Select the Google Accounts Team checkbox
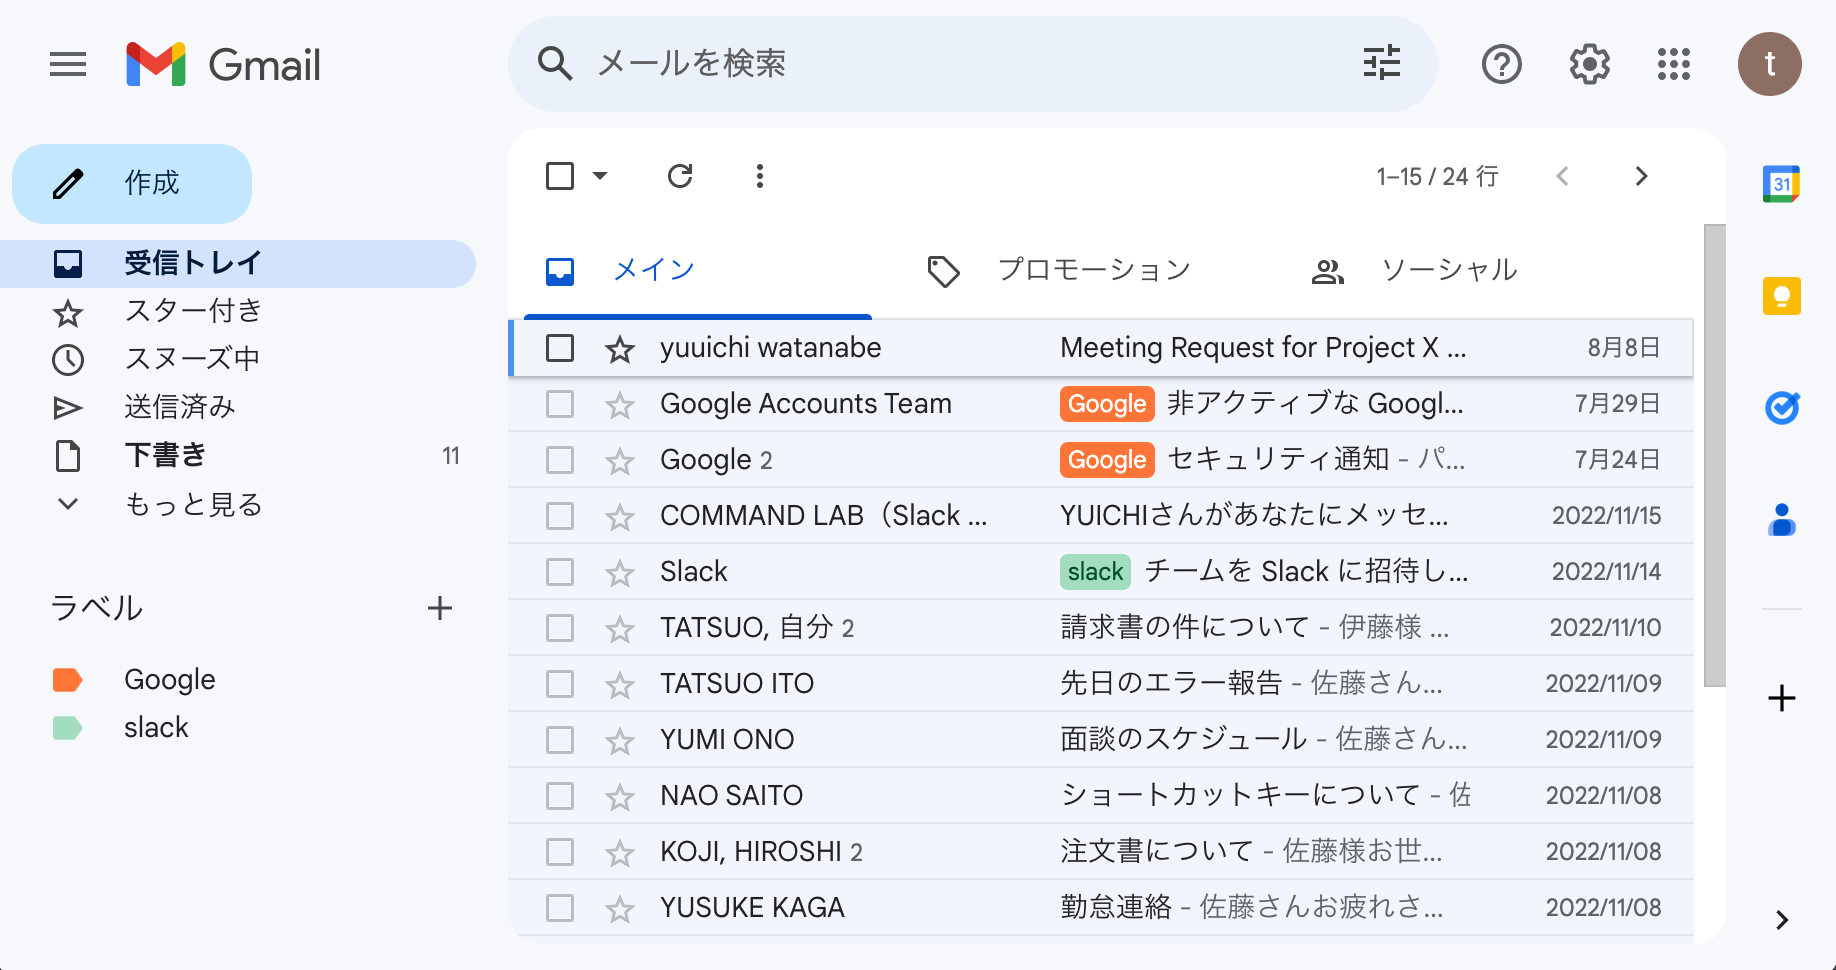Image resolution: width=1836 pixels, height=970 pixels. 560,404
